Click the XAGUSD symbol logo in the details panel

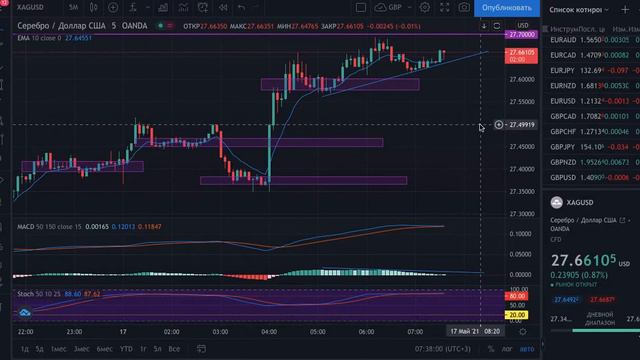click(556, 202)
